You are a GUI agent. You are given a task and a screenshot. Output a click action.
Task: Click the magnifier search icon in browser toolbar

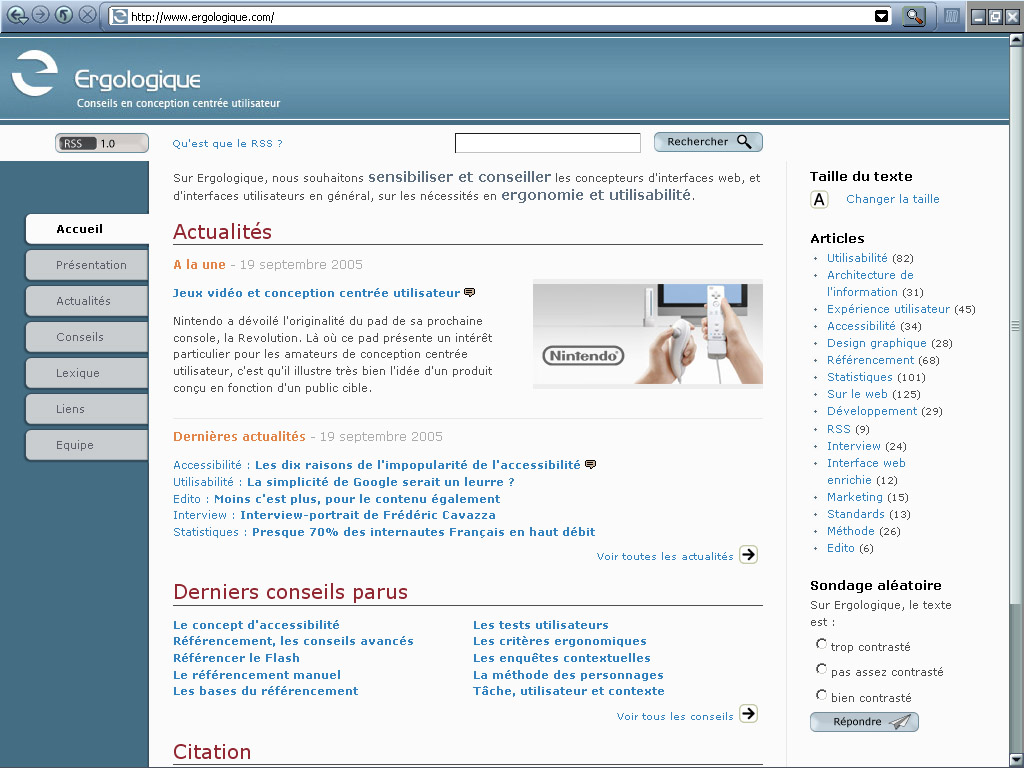pyautogui.click(x=914, y=16)
